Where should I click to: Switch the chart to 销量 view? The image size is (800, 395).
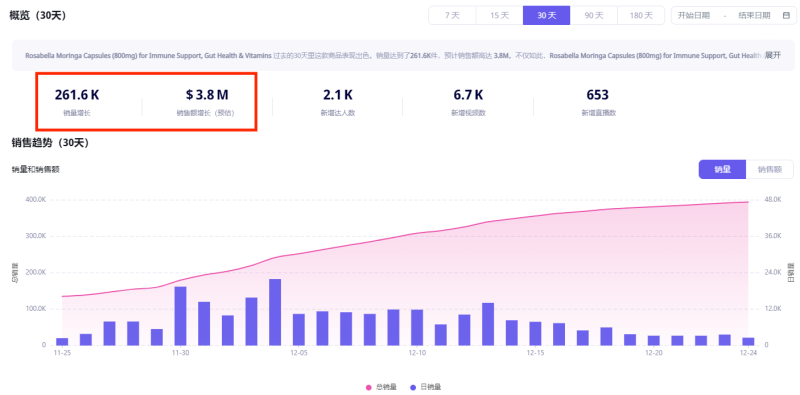722,169
